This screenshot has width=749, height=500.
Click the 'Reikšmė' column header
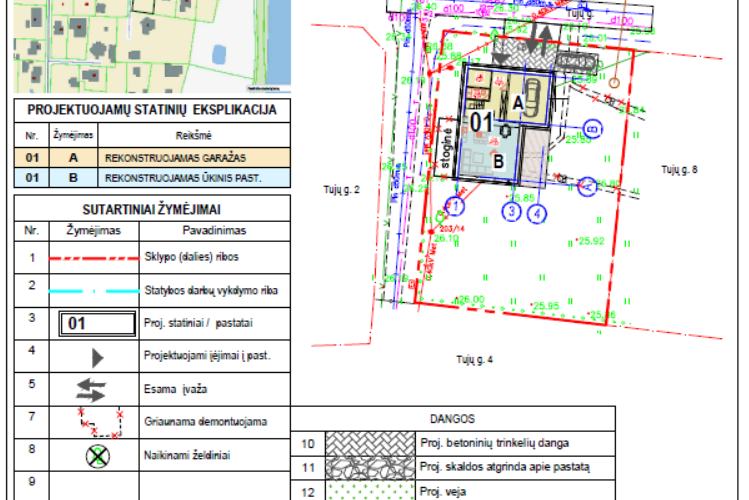(193, 136)
